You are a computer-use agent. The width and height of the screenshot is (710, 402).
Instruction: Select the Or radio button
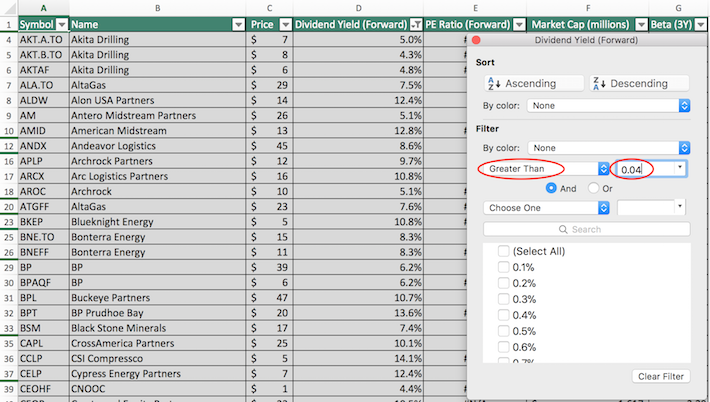click(x=594, y=188)
